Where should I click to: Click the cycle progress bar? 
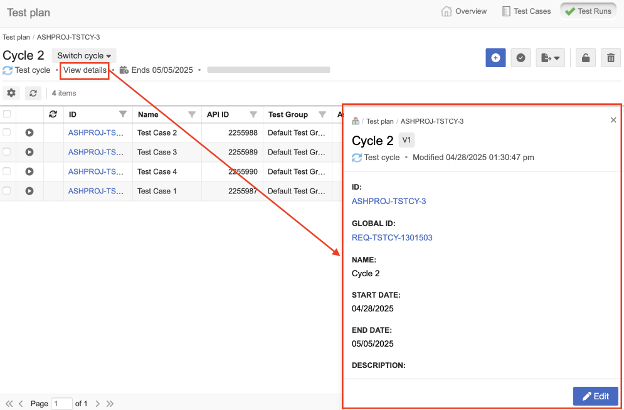[269, 70]
